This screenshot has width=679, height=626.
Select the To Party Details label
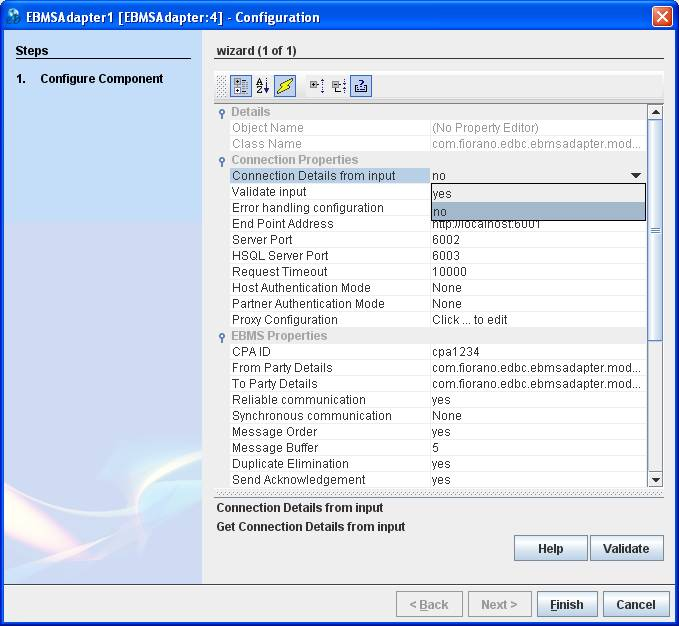(x=275, y=384)
